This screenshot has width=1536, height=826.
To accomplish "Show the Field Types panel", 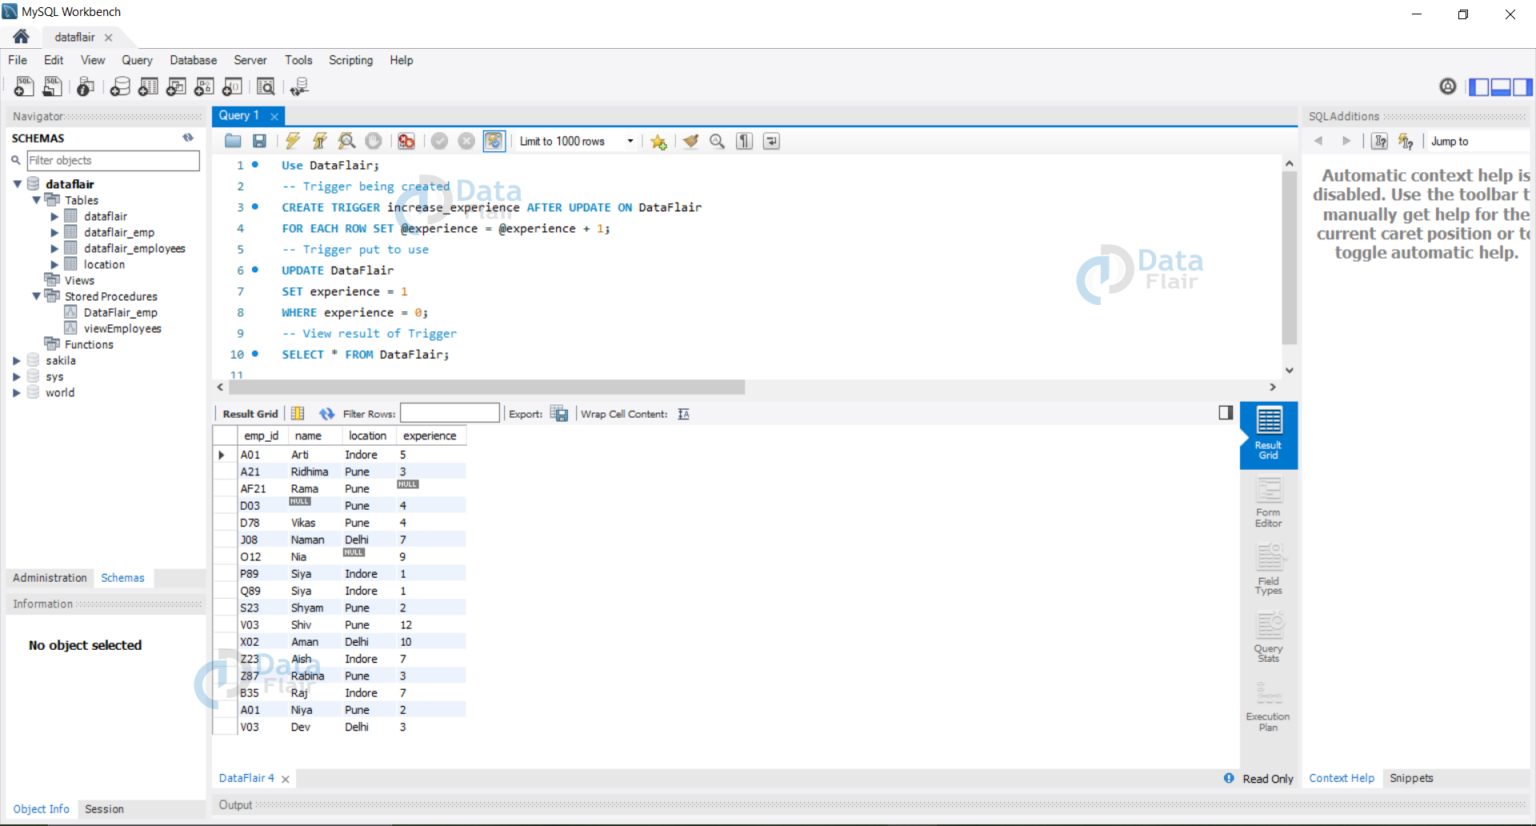I will click(1268, 570).
